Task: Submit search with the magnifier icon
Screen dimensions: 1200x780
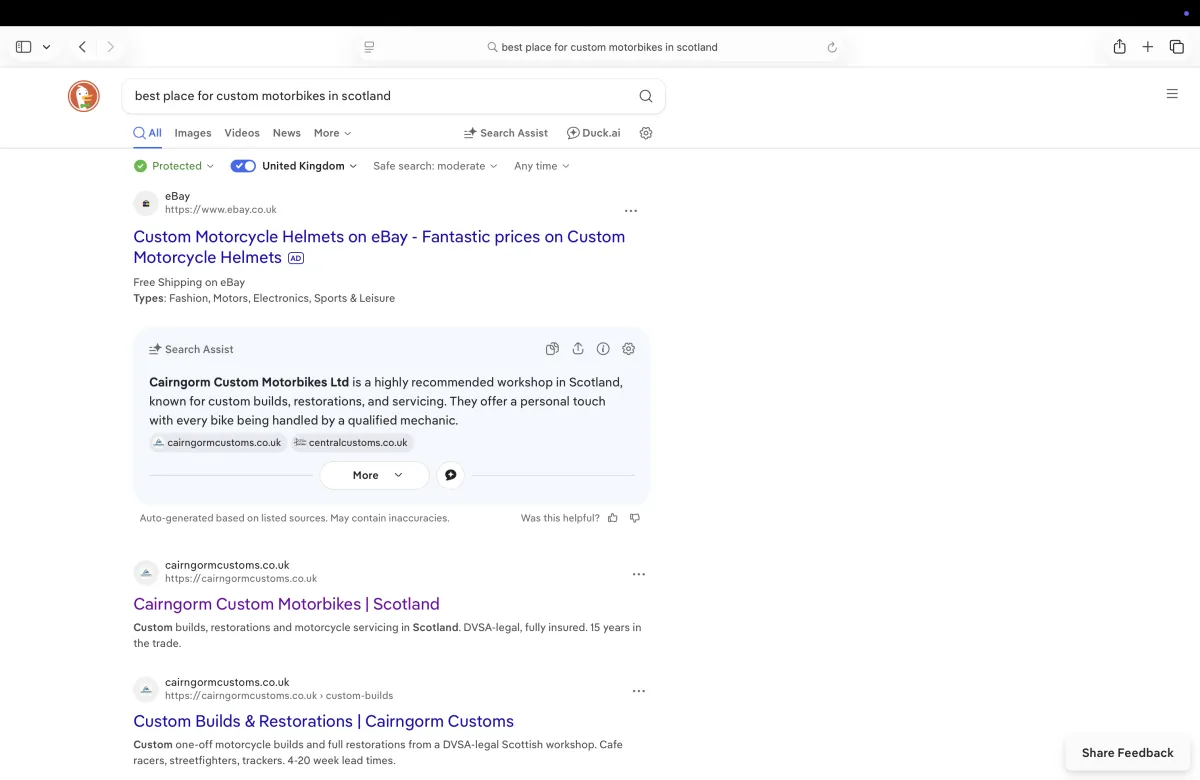Action: click(x=646, y=96)
